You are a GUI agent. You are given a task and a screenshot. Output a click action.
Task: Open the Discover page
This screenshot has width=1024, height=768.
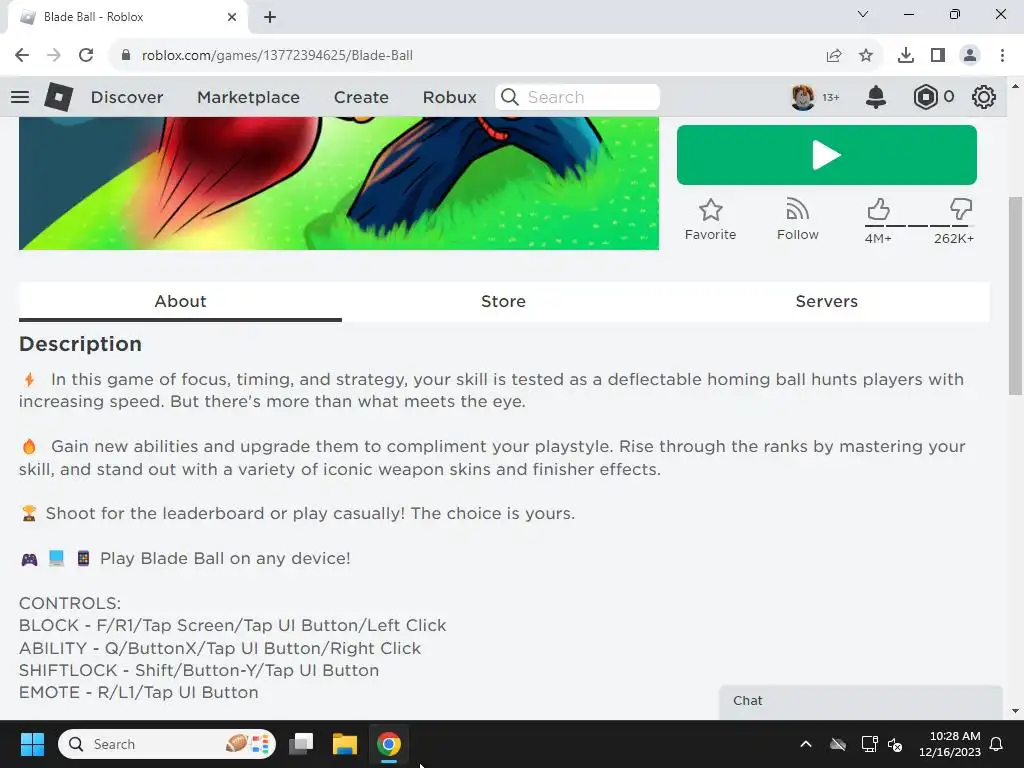coord(127,97)
